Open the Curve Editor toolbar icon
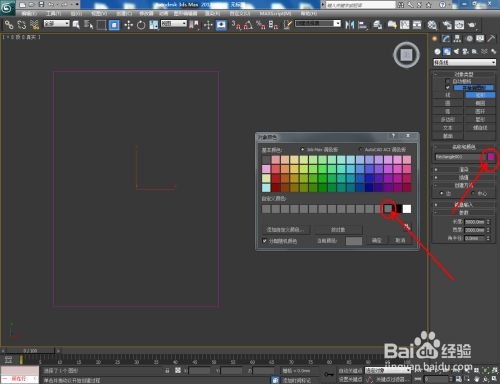This screenshot has height=384, width=500. 404,25
